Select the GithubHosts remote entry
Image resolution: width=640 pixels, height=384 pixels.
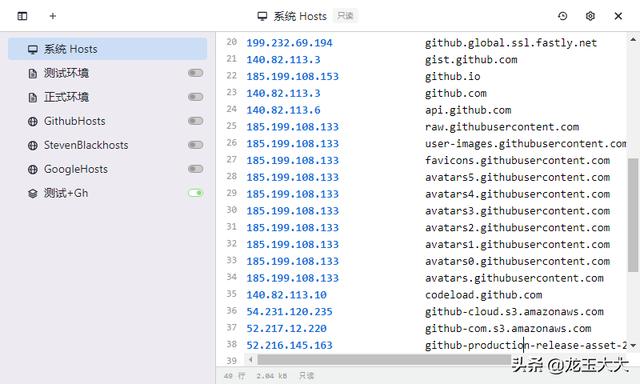[107, 121]
